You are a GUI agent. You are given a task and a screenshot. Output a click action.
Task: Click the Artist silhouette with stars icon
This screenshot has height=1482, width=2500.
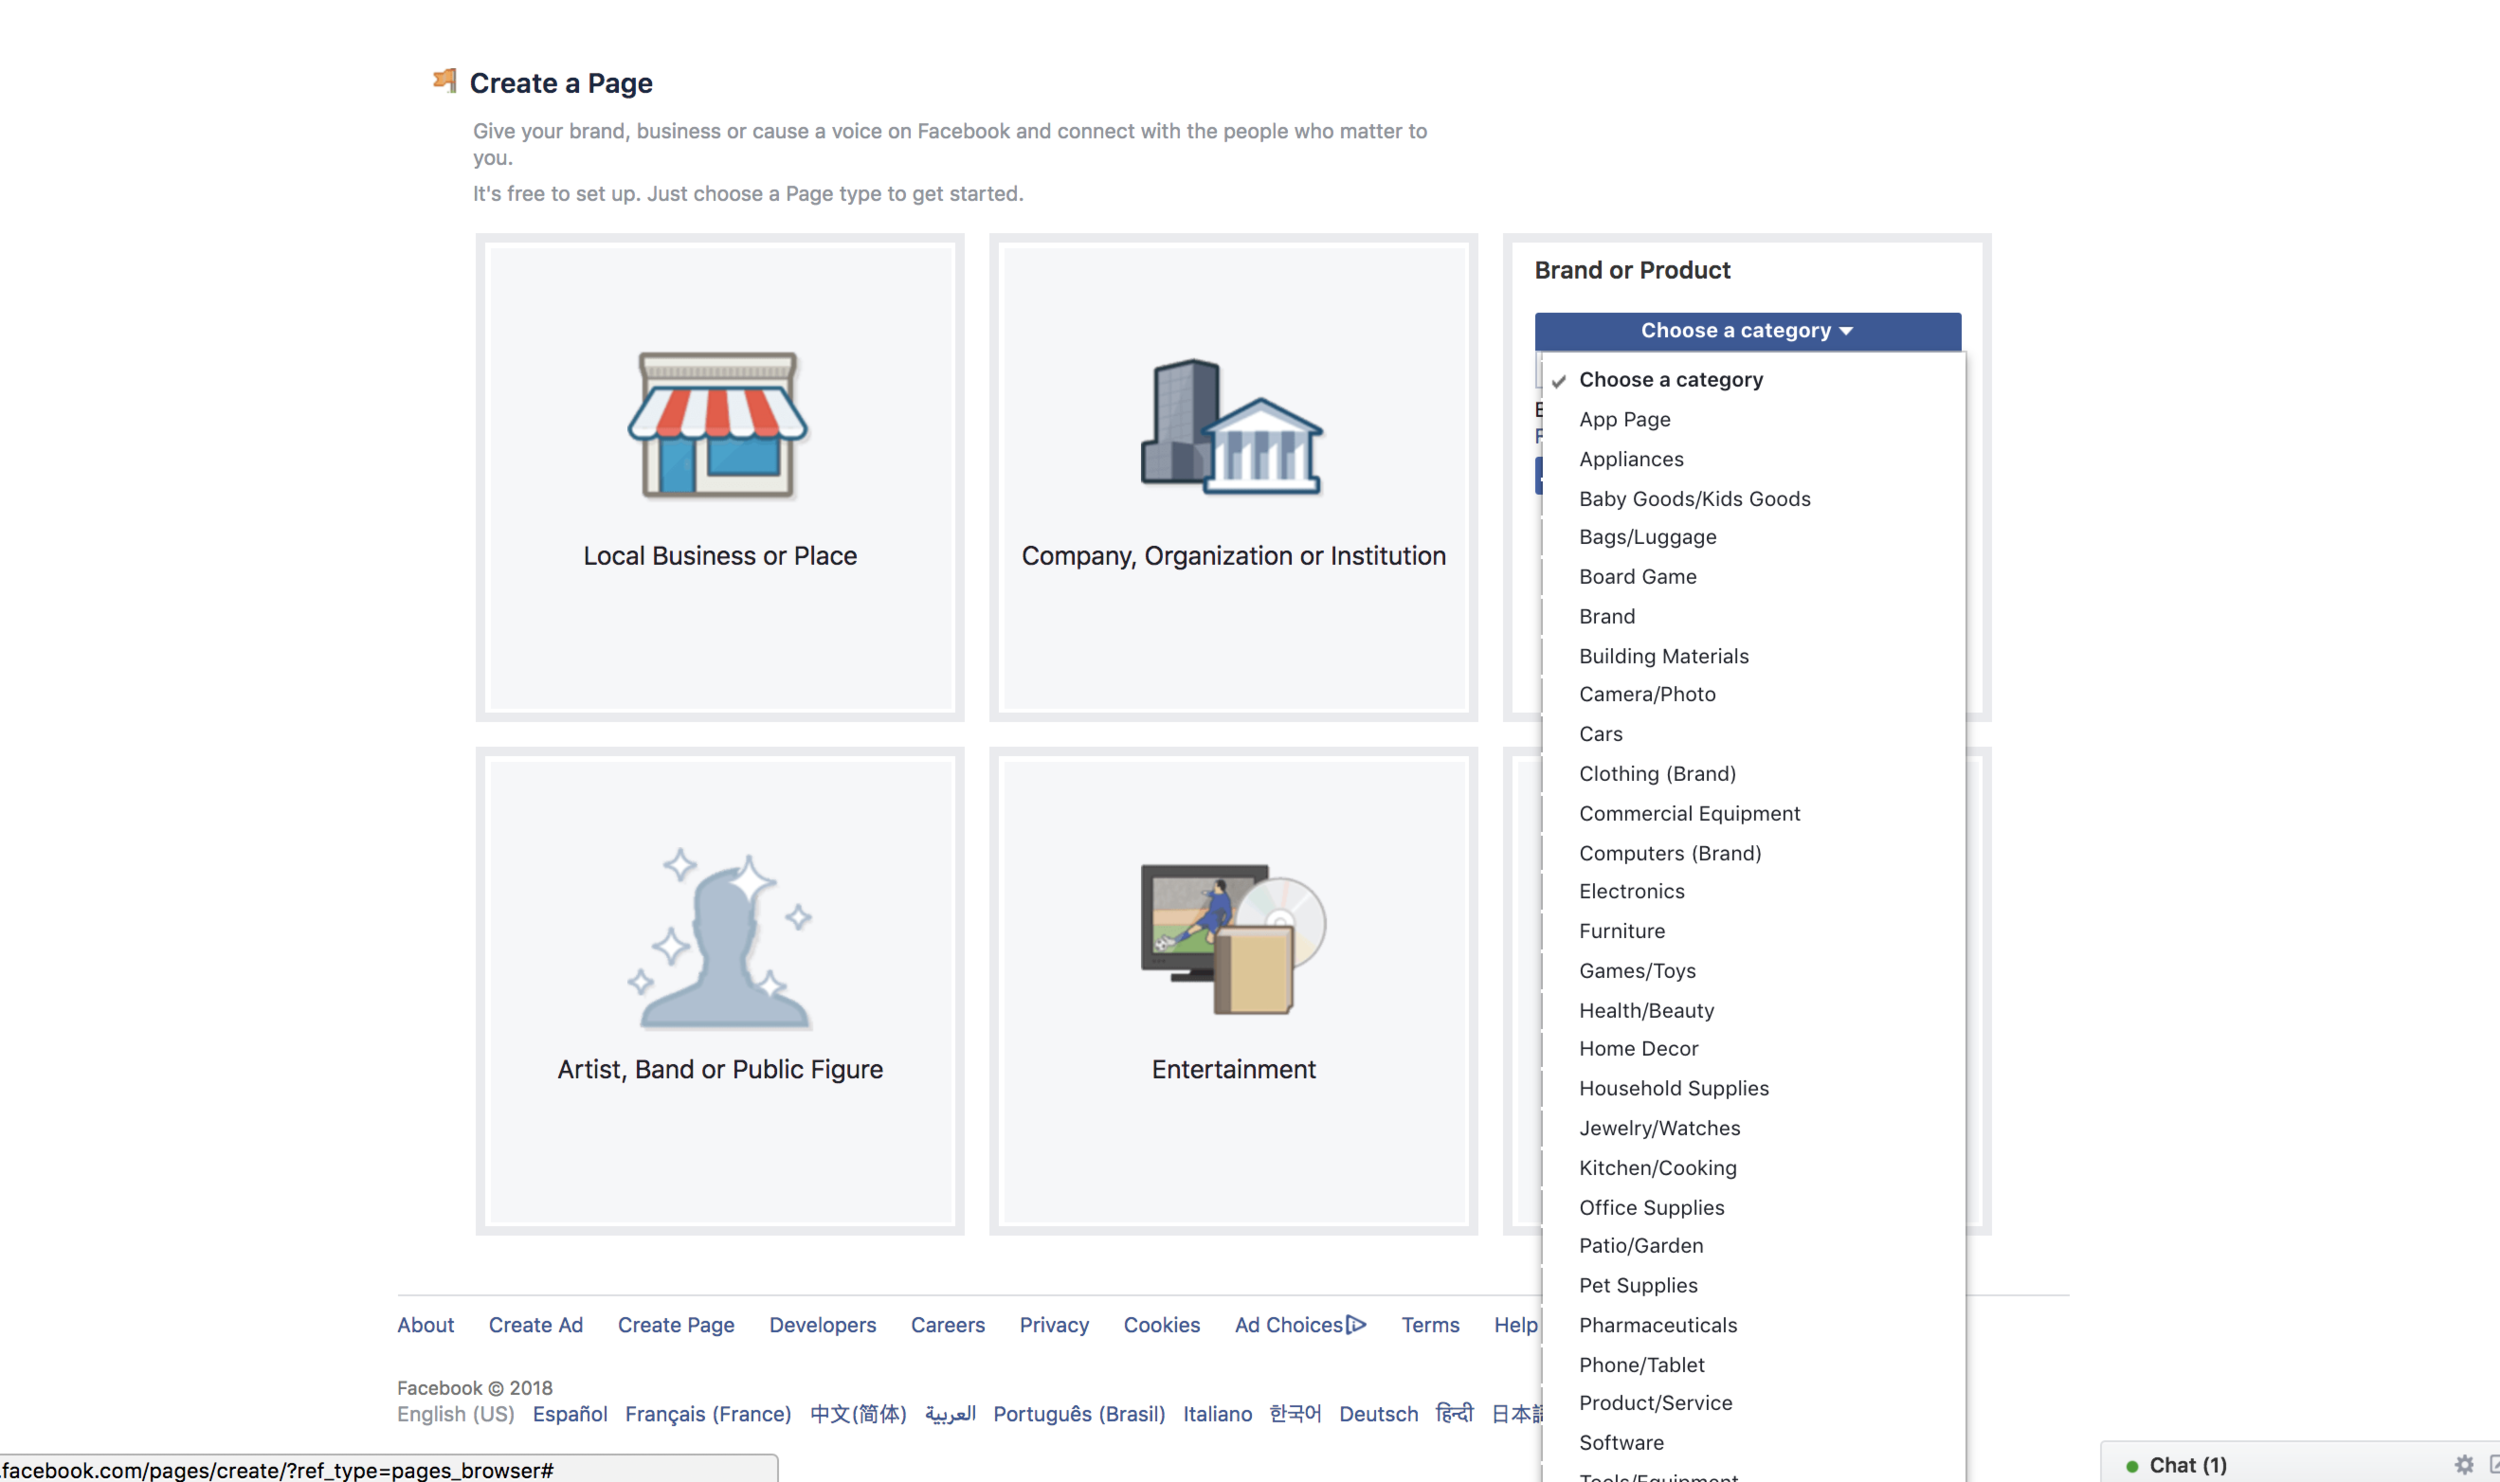[720, 938]
